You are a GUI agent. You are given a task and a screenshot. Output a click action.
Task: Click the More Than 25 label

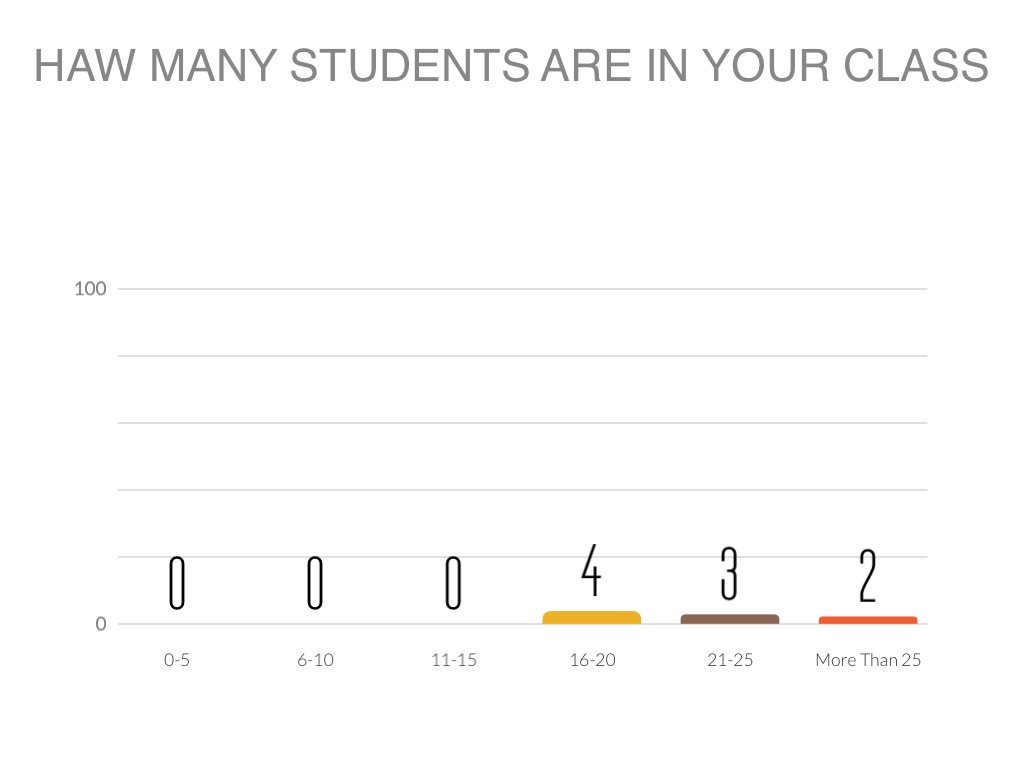tap(868, 660)
